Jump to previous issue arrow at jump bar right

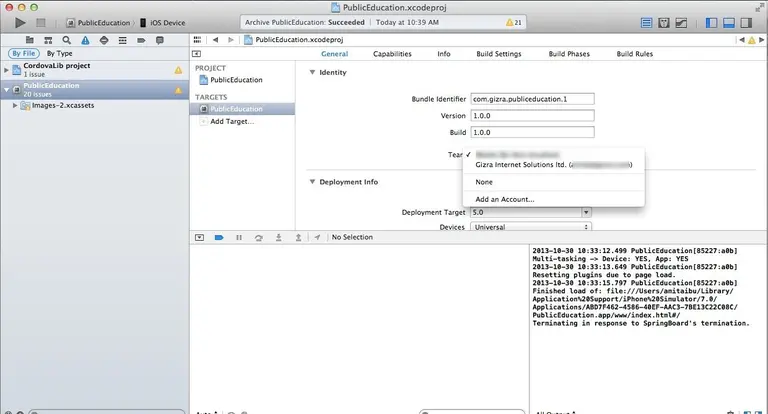(x=742, y=40)
